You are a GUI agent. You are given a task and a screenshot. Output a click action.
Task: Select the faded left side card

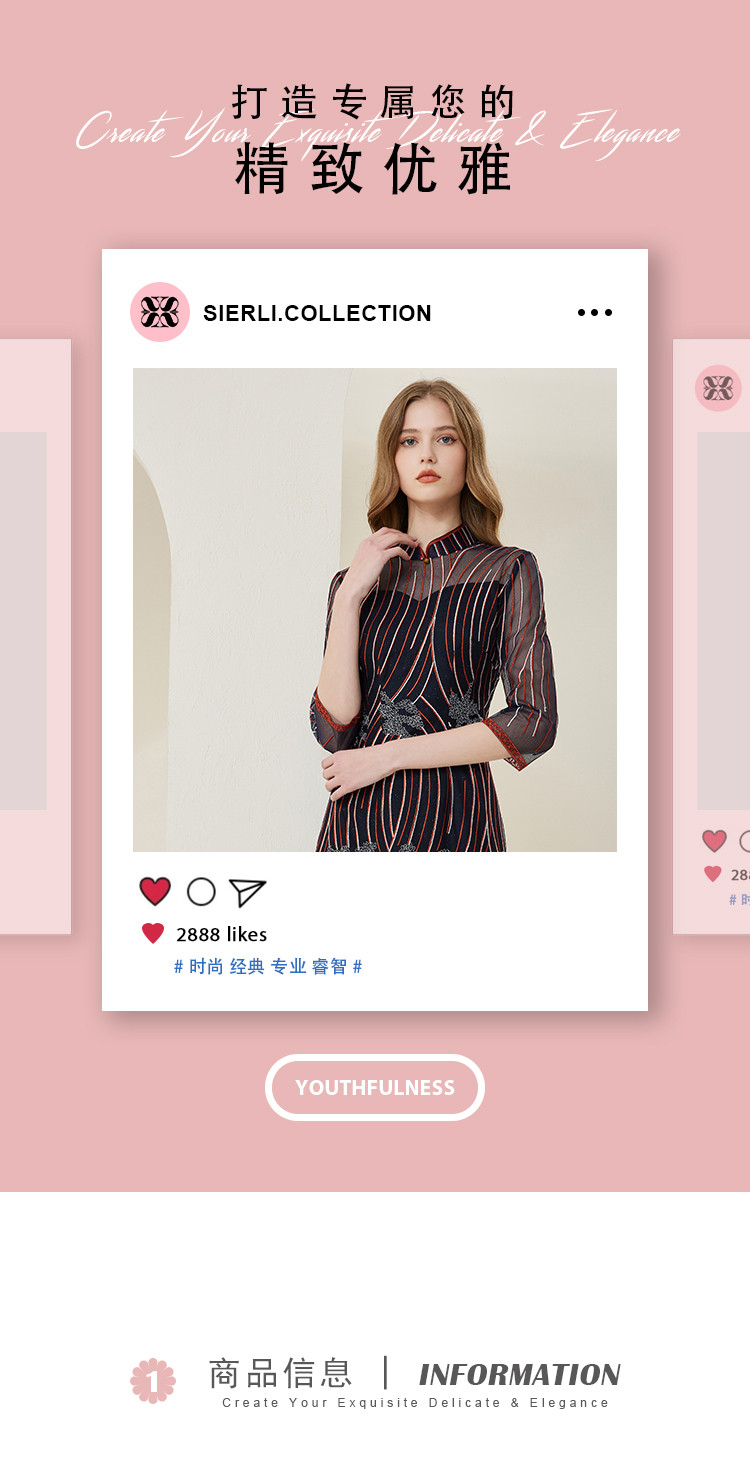[x=35, y=636]
